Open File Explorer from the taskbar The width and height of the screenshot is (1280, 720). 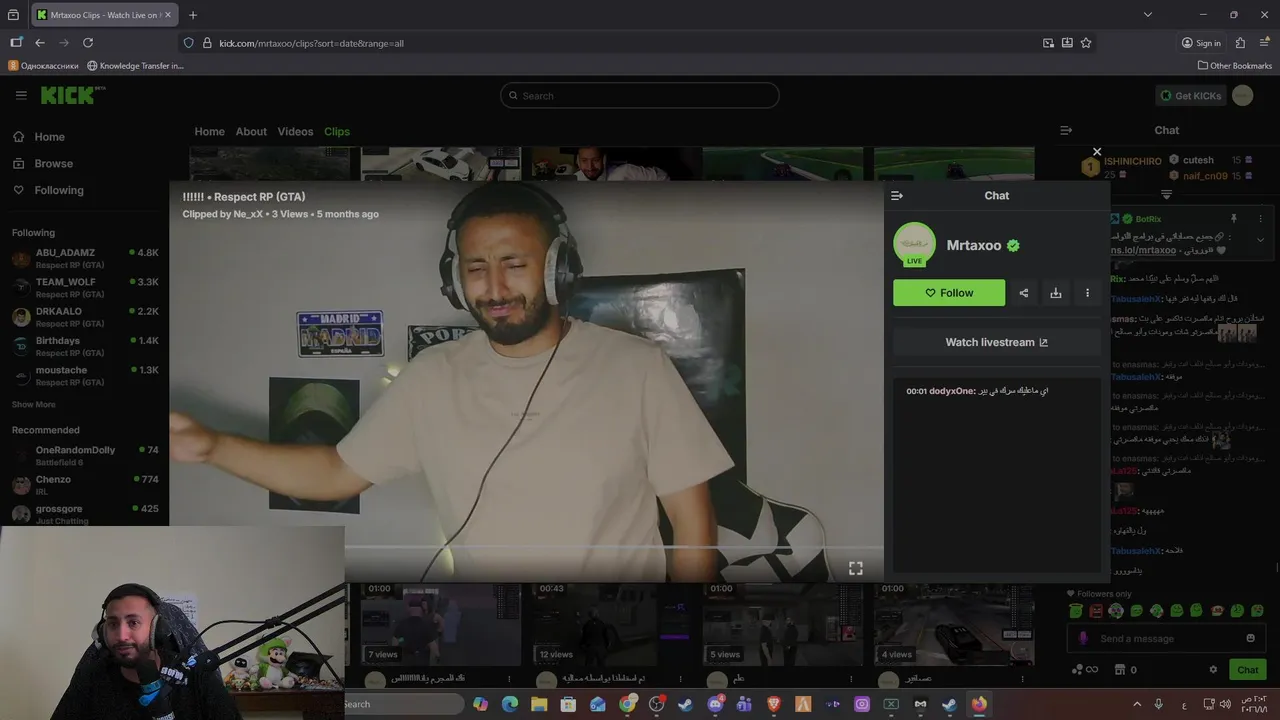[539, 704]
